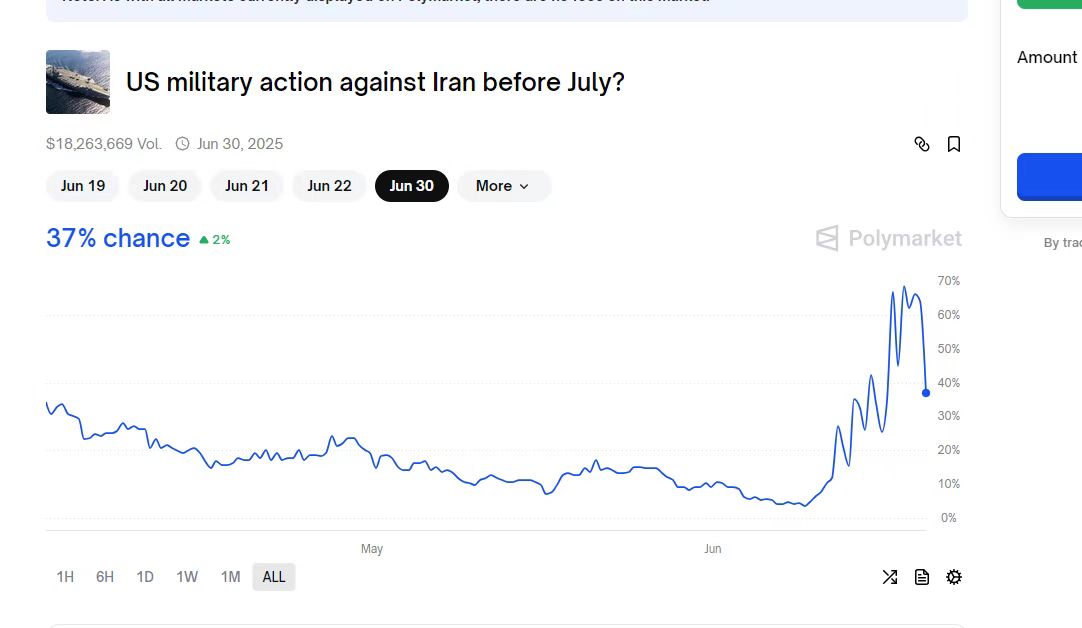
Task: Choose the Jun 22 date tab
Action: pos(329,186)
